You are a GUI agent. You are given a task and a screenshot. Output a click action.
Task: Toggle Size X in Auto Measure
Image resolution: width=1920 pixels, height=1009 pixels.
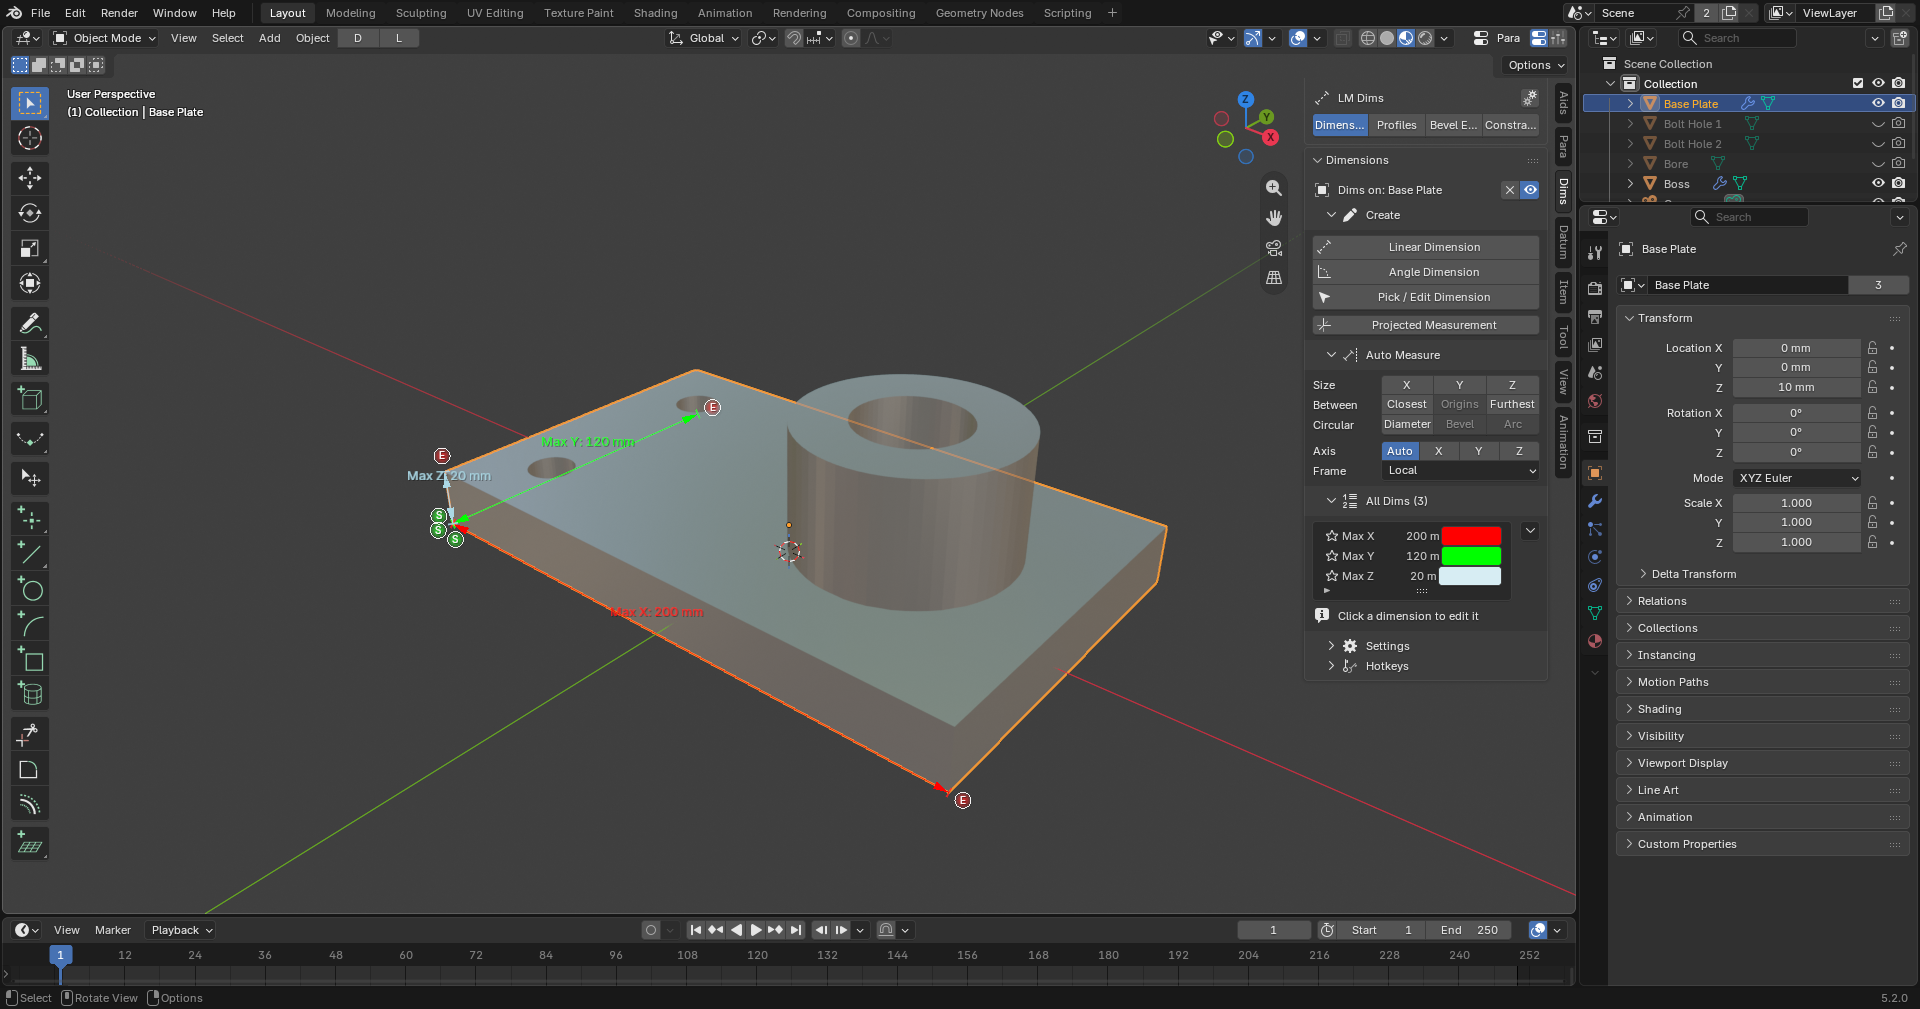point(1407,385)
